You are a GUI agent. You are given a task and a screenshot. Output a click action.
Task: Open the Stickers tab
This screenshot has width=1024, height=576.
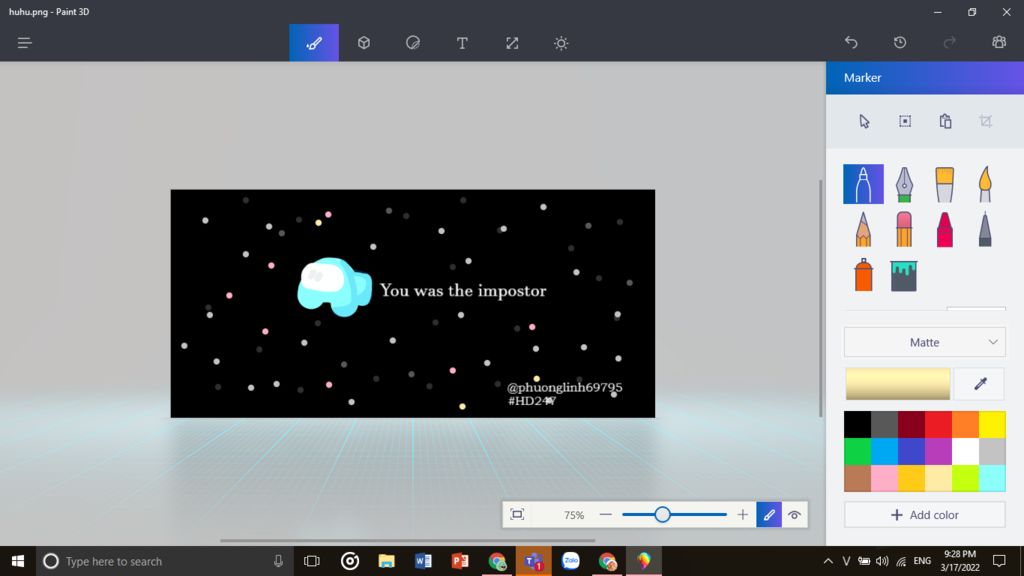pyautogui.click(x=413, y=43)
